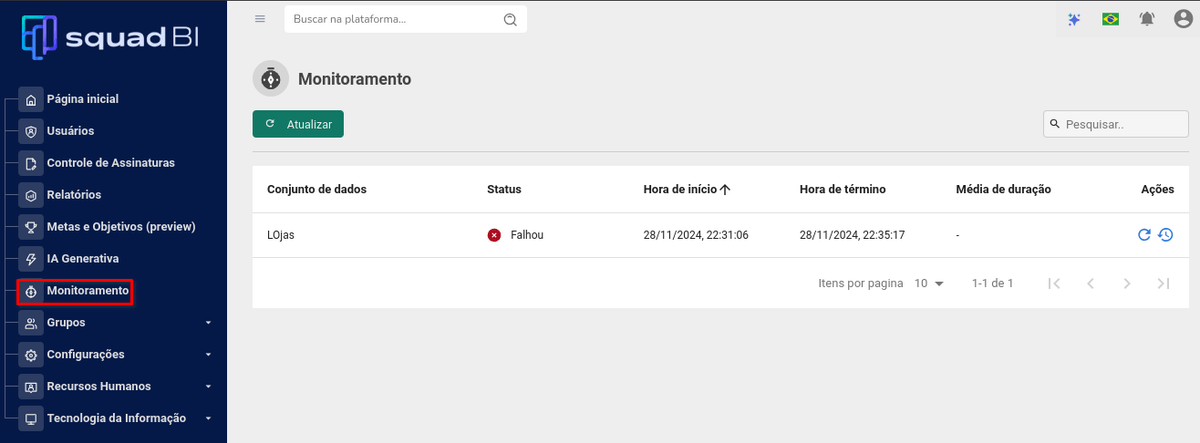Click the Brazil flag language icon
Image resolution: width=1200 pixels, height=443 pixels.
tap(1110, 19)
